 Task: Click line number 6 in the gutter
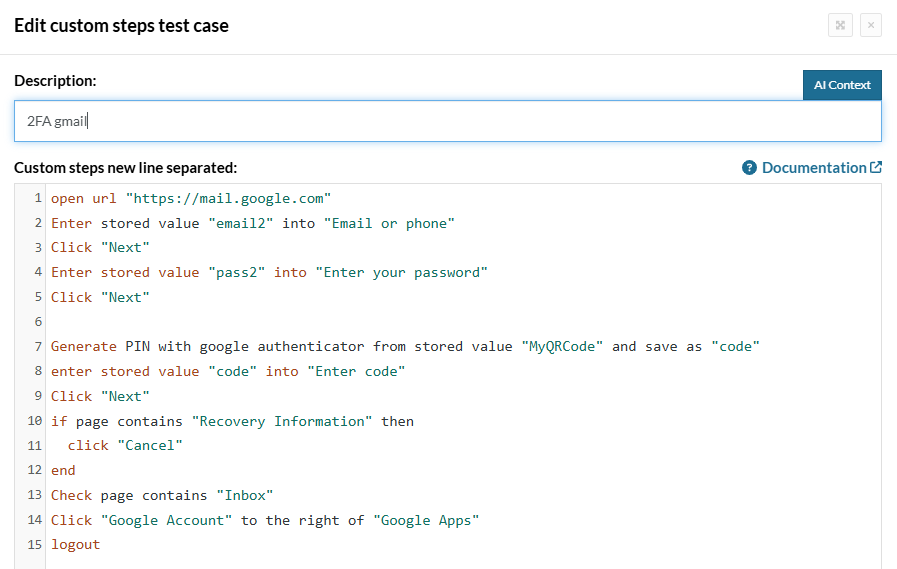pos(38,322)
